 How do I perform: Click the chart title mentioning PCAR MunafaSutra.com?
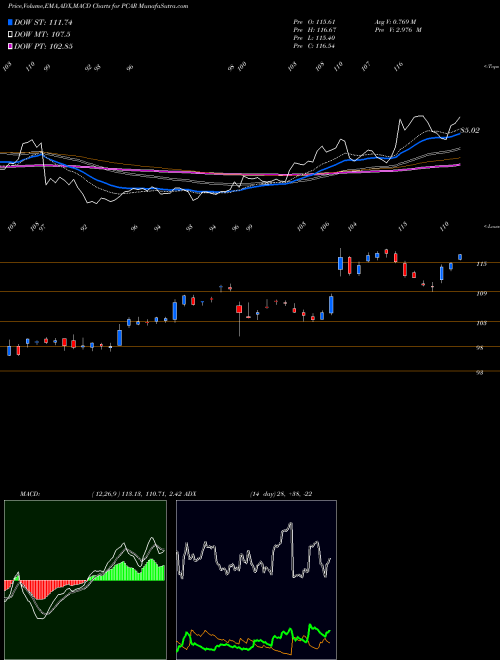[98, 6]
